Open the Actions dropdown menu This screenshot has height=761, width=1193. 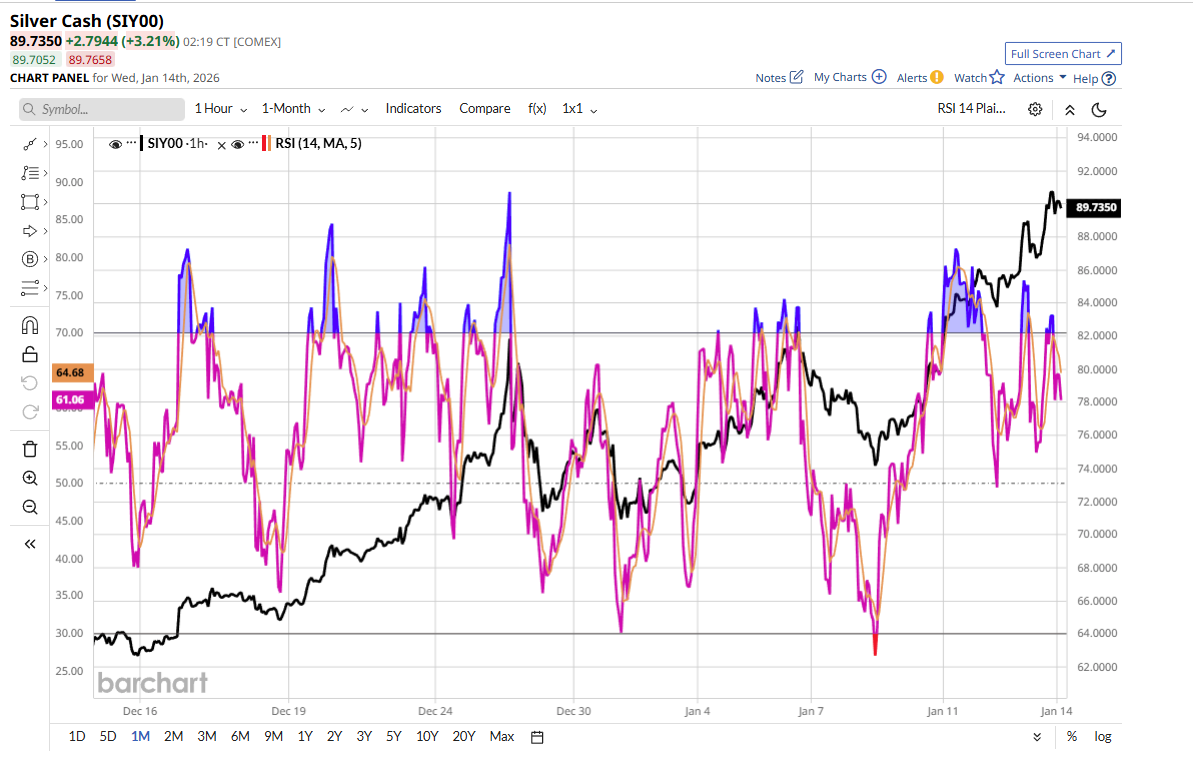tap(1039, 78)
